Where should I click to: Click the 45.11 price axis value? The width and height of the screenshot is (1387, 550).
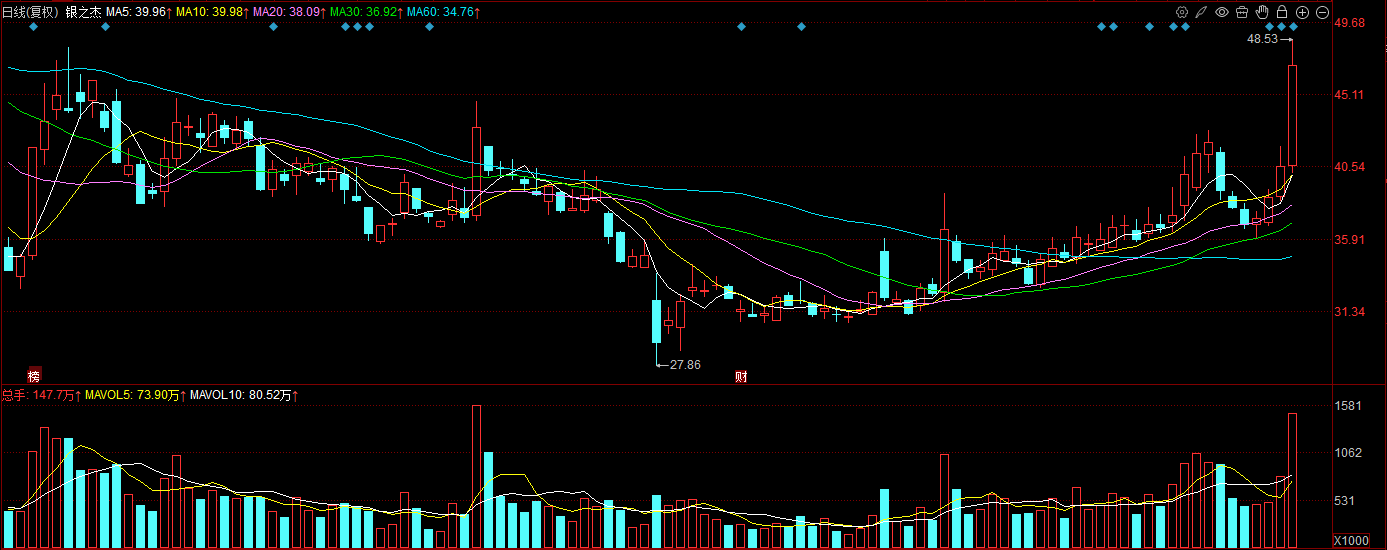[1350, 95]
